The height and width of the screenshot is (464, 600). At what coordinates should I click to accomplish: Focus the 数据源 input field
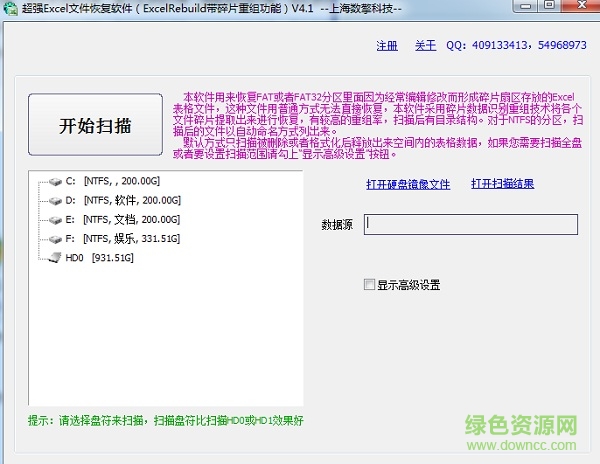471,224
